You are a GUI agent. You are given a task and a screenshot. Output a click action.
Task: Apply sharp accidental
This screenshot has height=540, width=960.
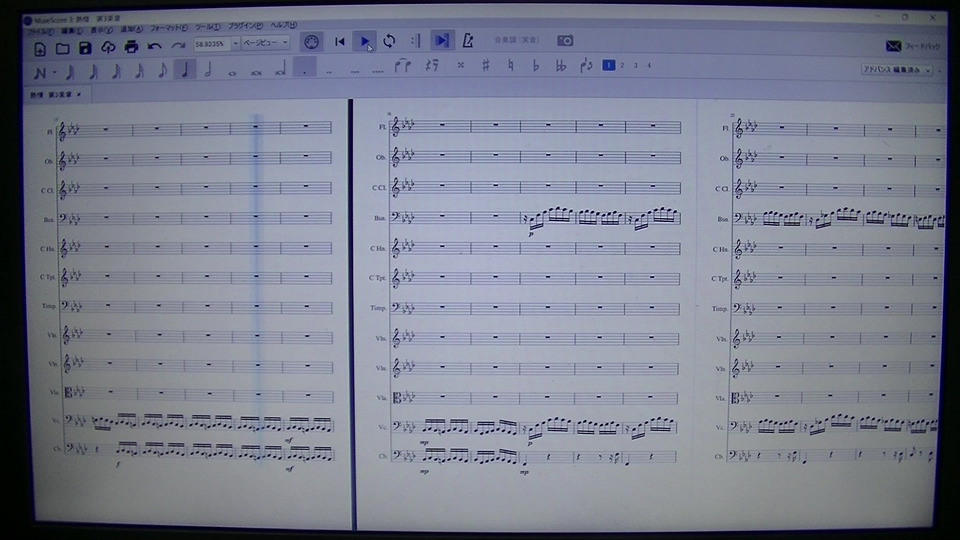click(486, 64)
